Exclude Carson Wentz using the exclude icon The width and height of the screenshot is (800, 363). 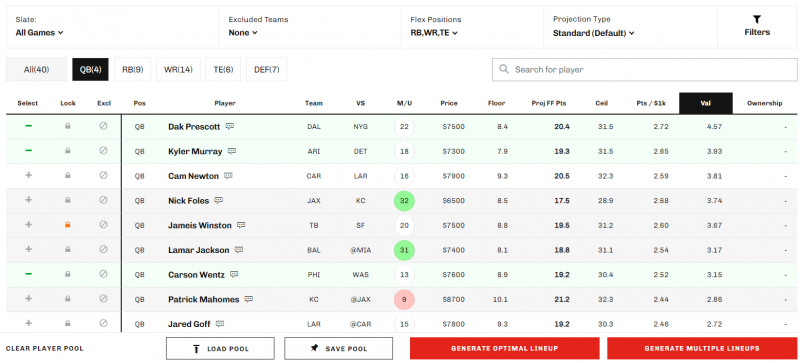(x=104, y=274)
